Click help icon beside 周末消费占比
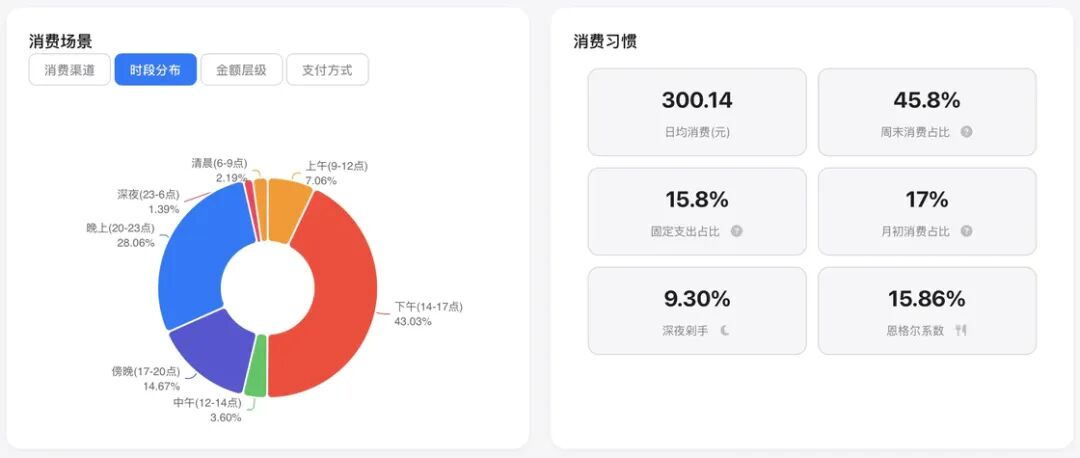 pyautogui.click(x=966, y=131)
